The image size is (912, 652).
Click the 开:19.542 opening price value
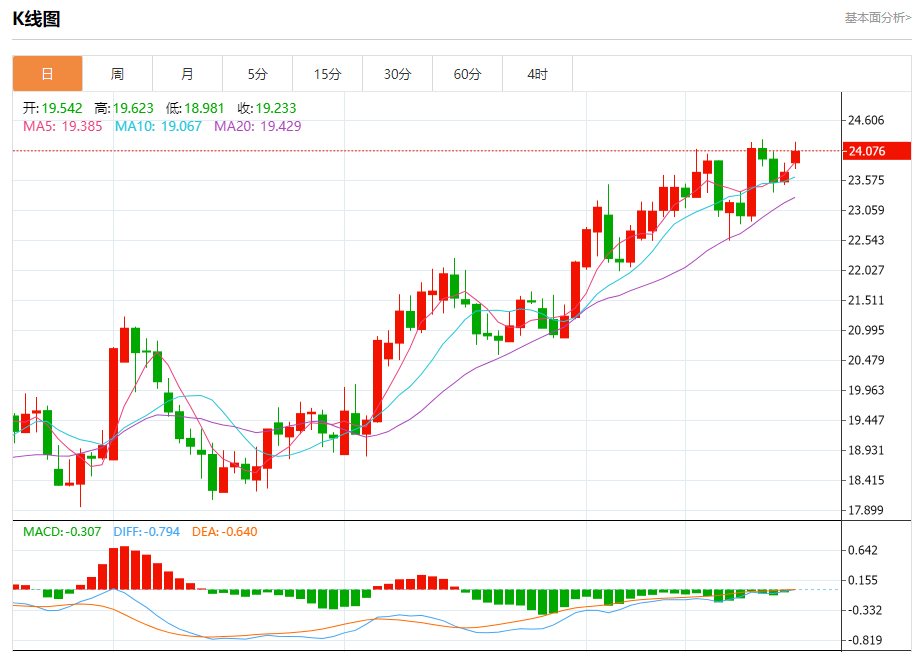pyautogui.click(x=52, y=108)
